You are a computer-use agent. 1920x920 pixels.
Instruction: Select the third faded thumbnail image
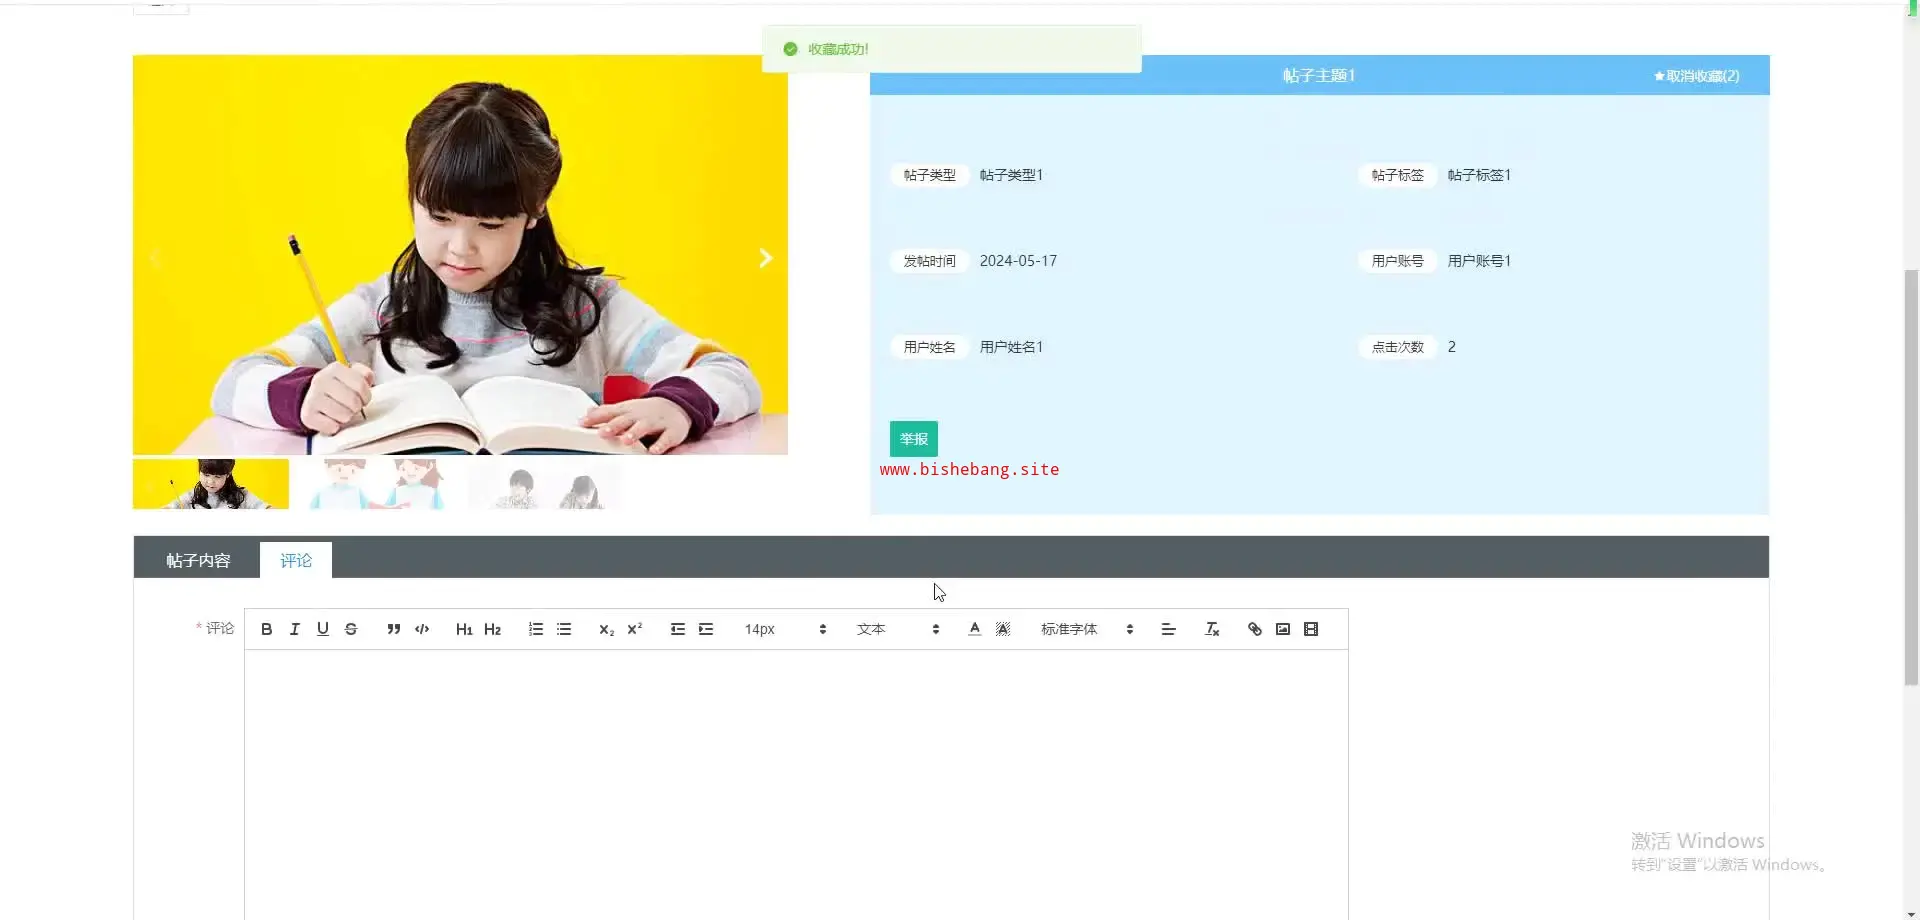point(544,484)
